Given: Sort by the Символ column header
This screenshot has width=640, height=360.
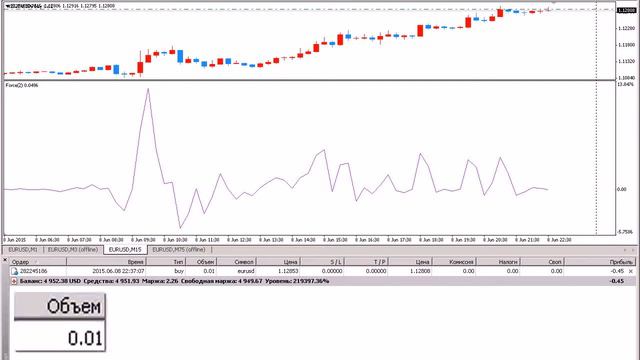Looking at the screenshot, I should (236, 262).
